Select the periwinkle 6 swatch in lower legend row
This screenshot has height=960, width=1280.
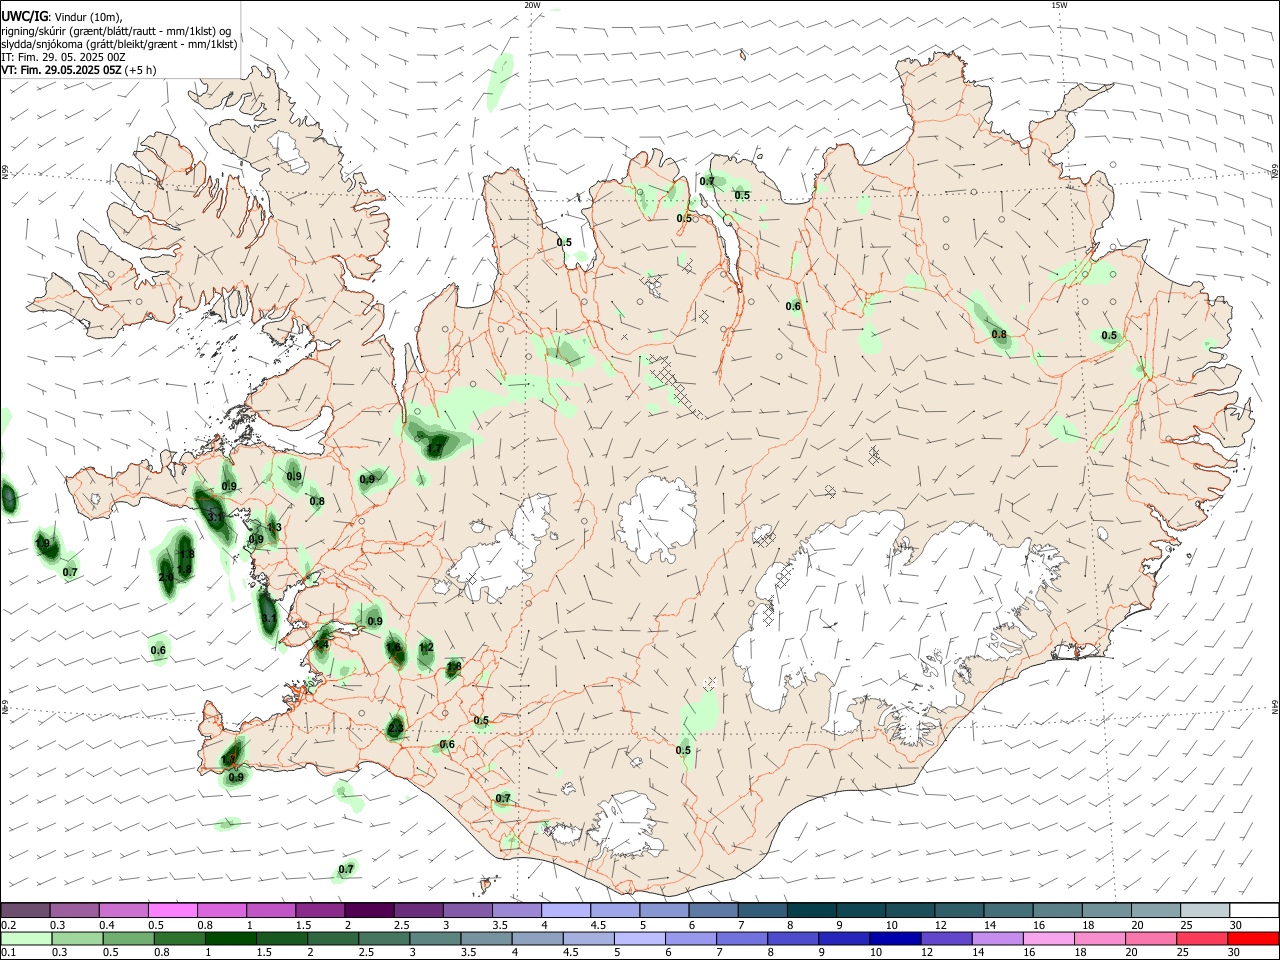[x=690, y=938]
